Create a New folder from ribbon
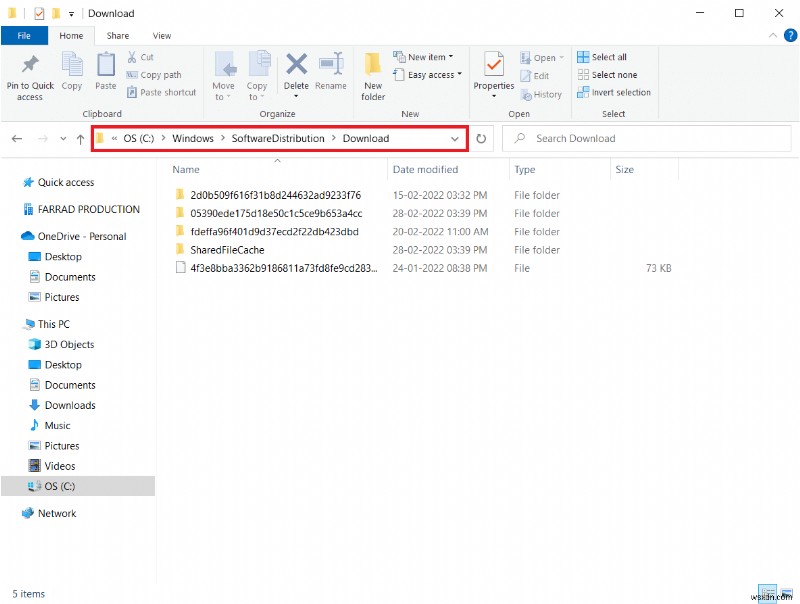Screen dimensions: 800x604 [373, 76]
